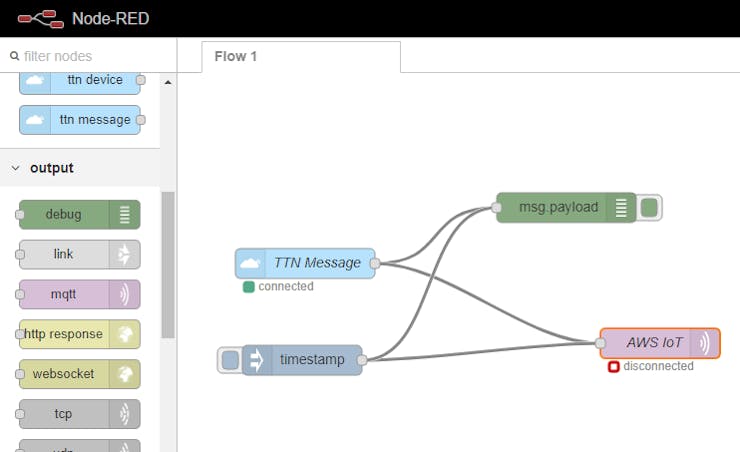Click the debug node list icon in palette
Screen dimensions: 740x452
coord(125,215)
